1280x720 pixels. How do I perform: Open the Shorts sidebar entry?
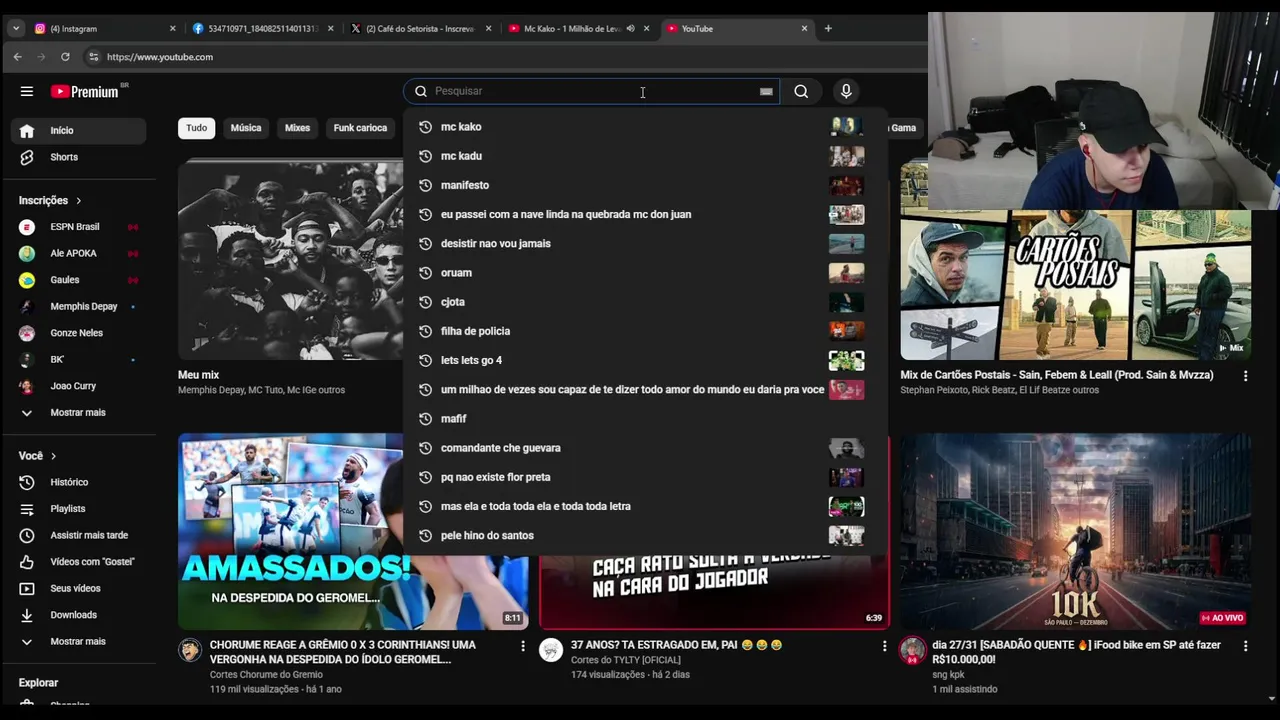(78, 157)
